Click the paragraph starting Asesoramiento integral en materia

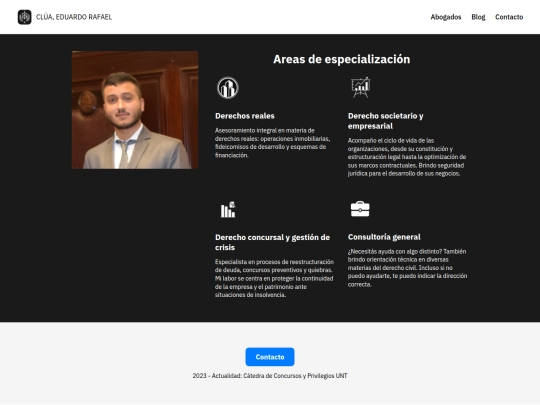click(x=272, y=143)
